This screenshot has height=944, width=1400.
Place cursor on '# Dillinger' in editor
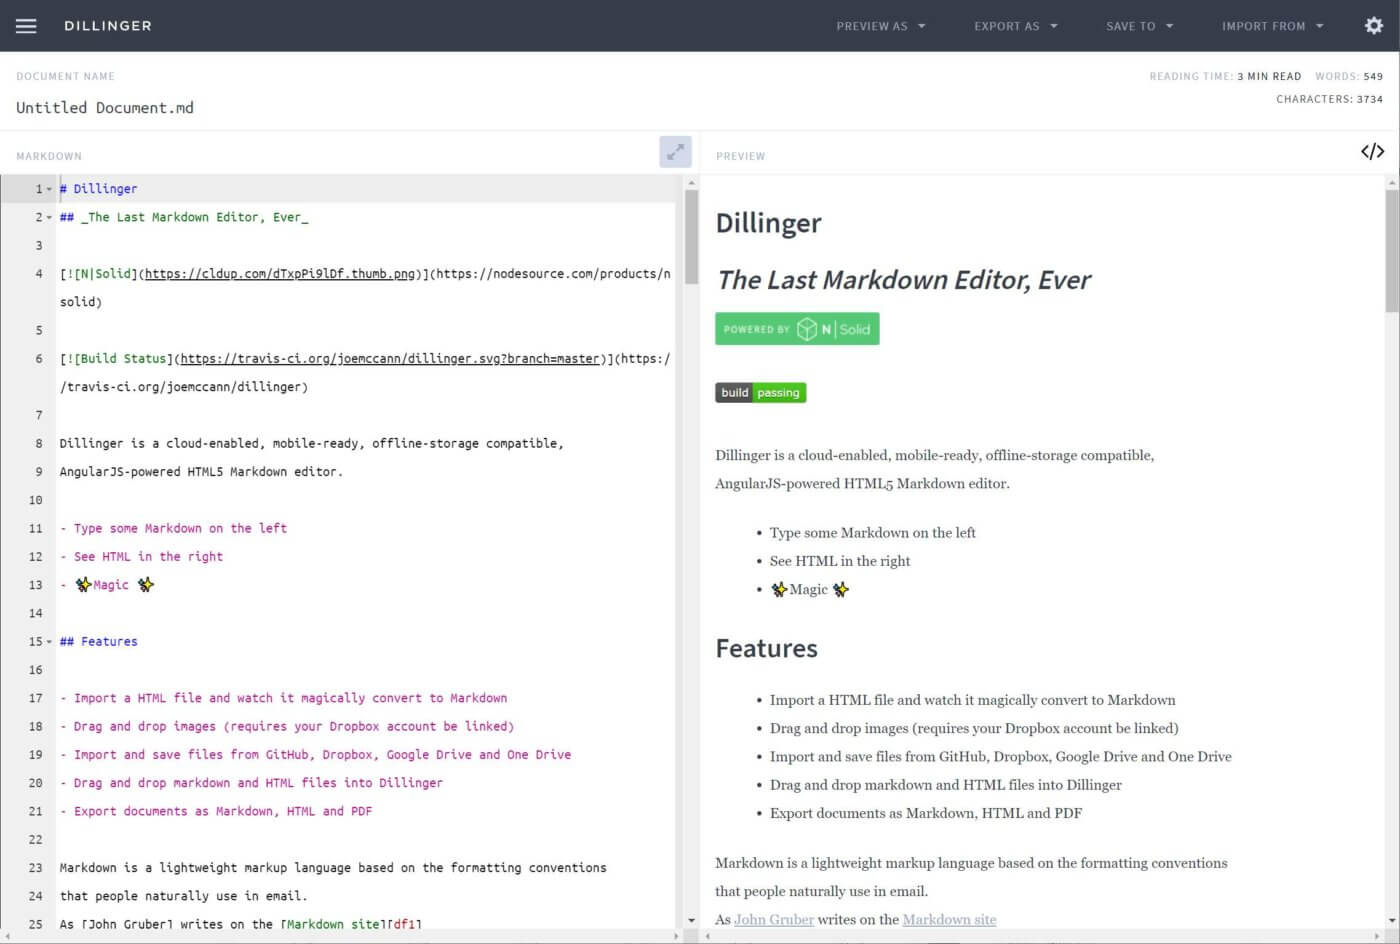[99, 189]
